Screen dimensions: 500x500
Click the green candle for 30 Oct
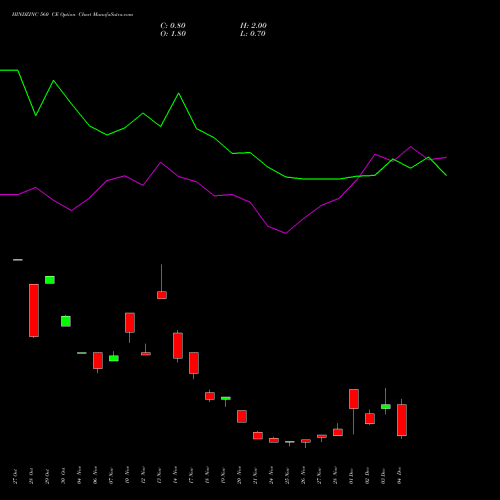(66, 321)
